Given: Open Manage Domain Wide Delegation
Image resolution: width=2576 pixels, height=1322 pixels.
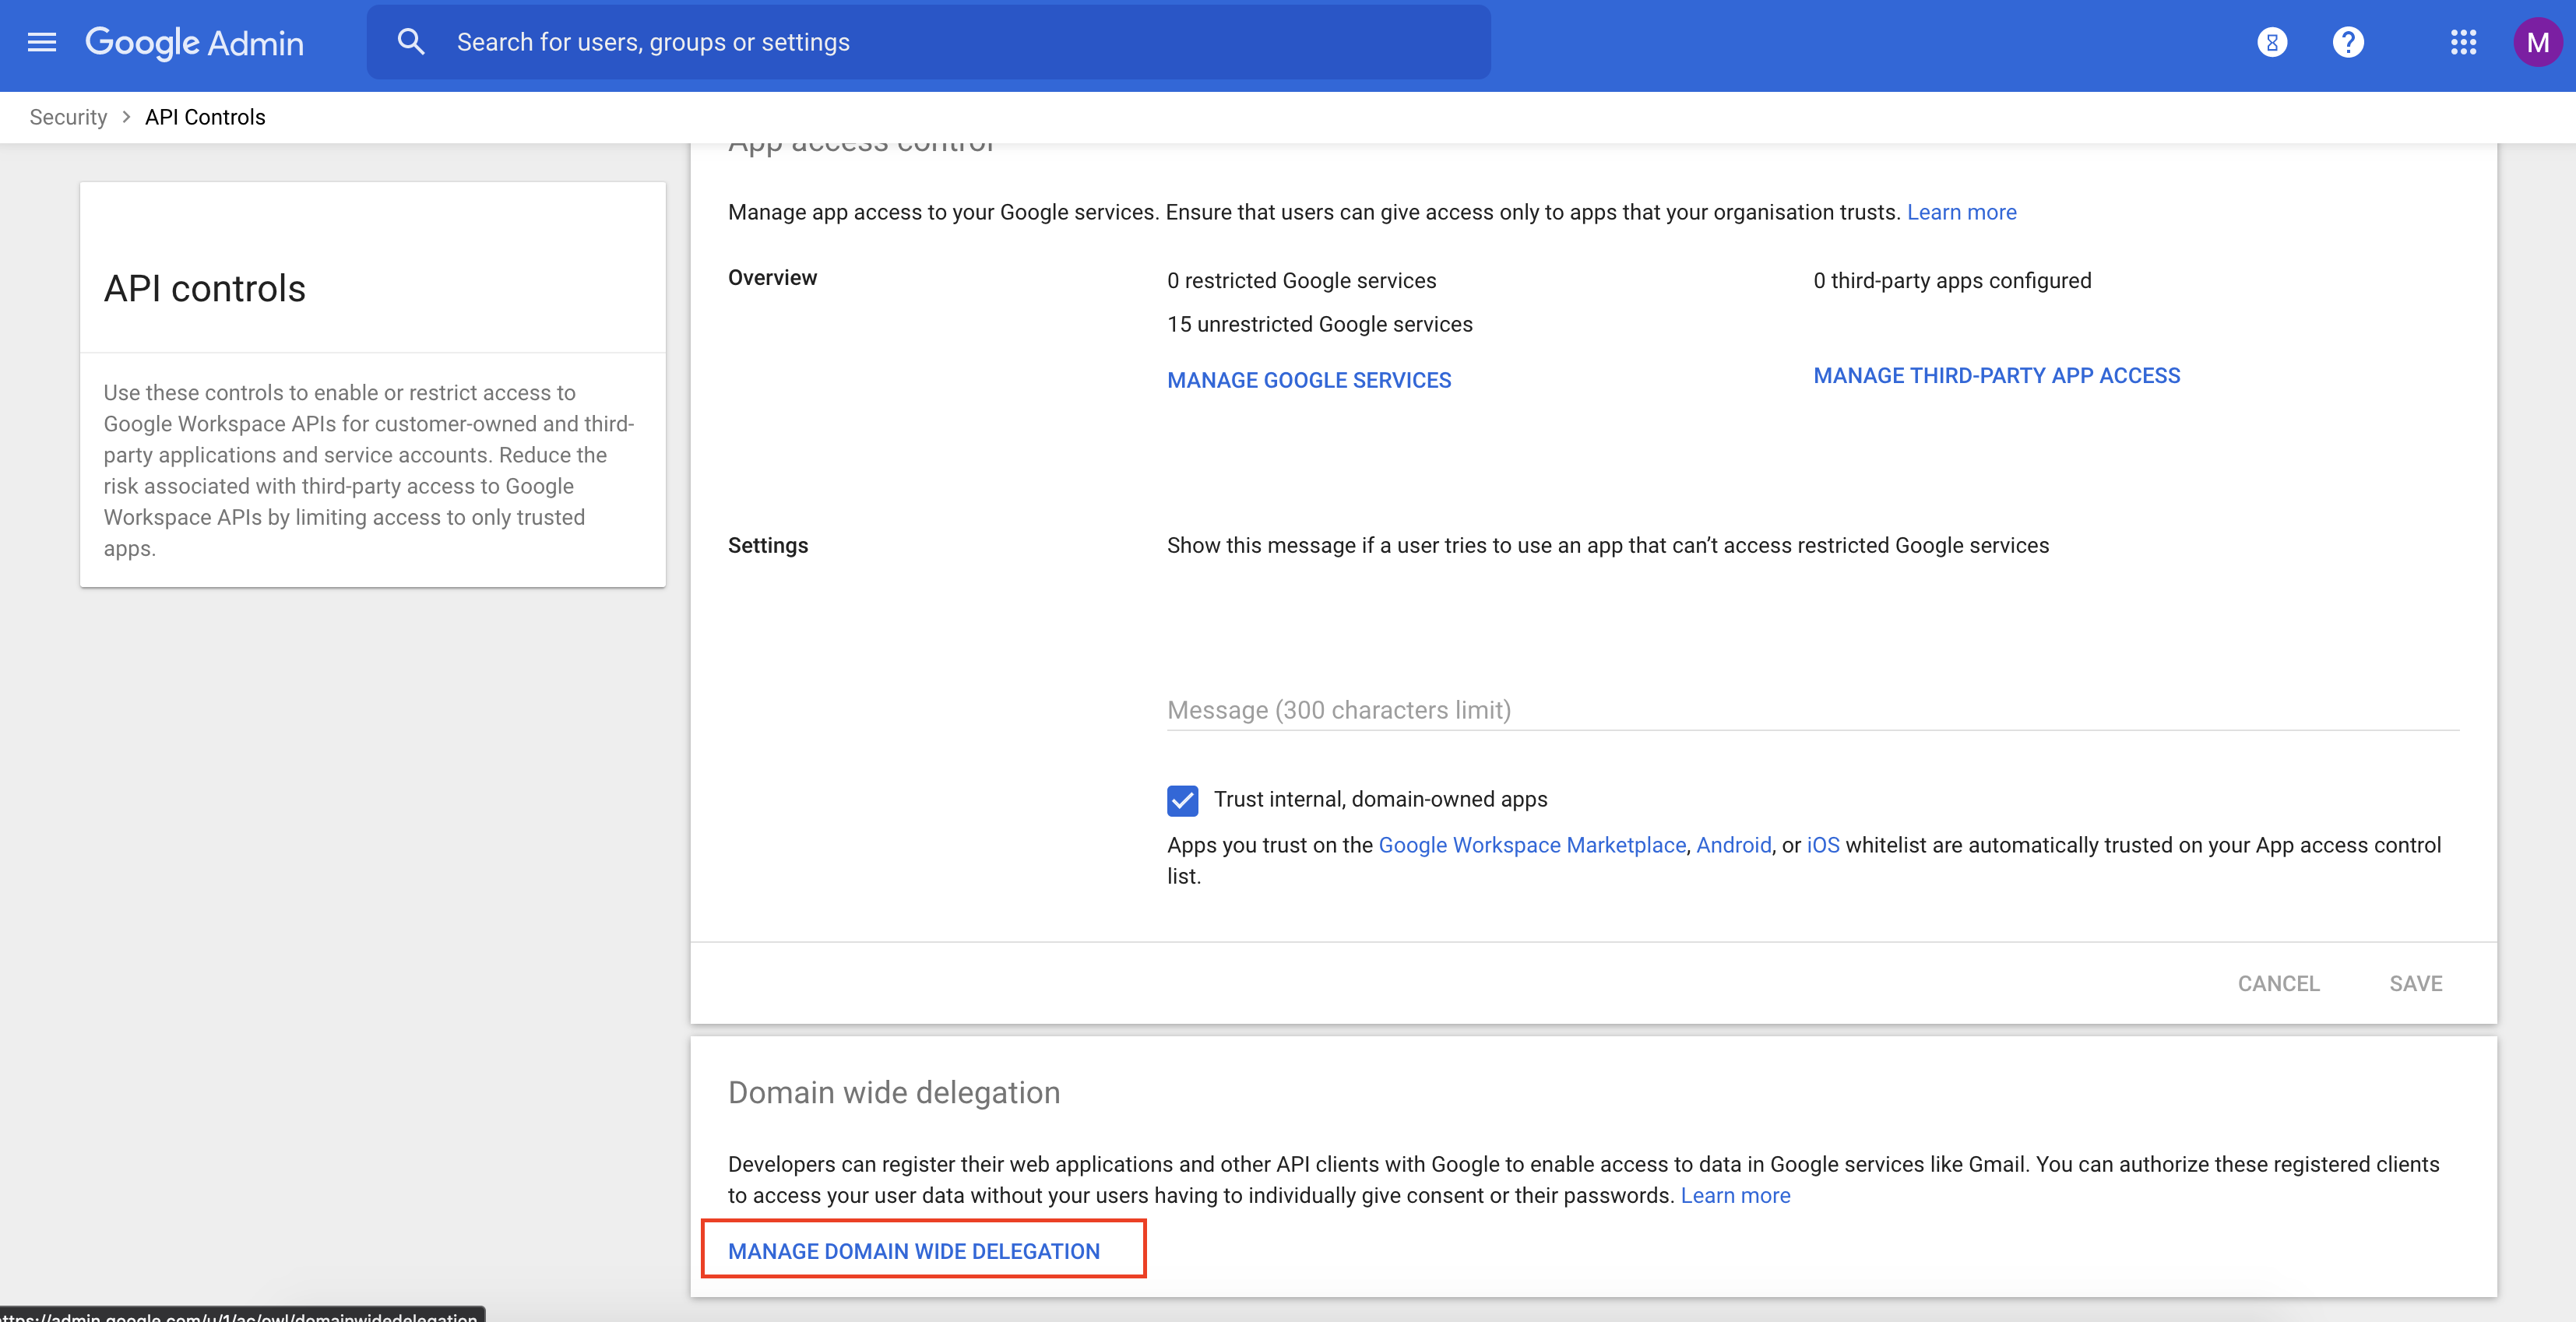Looking at the screenshot, I should click(x=913, y=1251).
